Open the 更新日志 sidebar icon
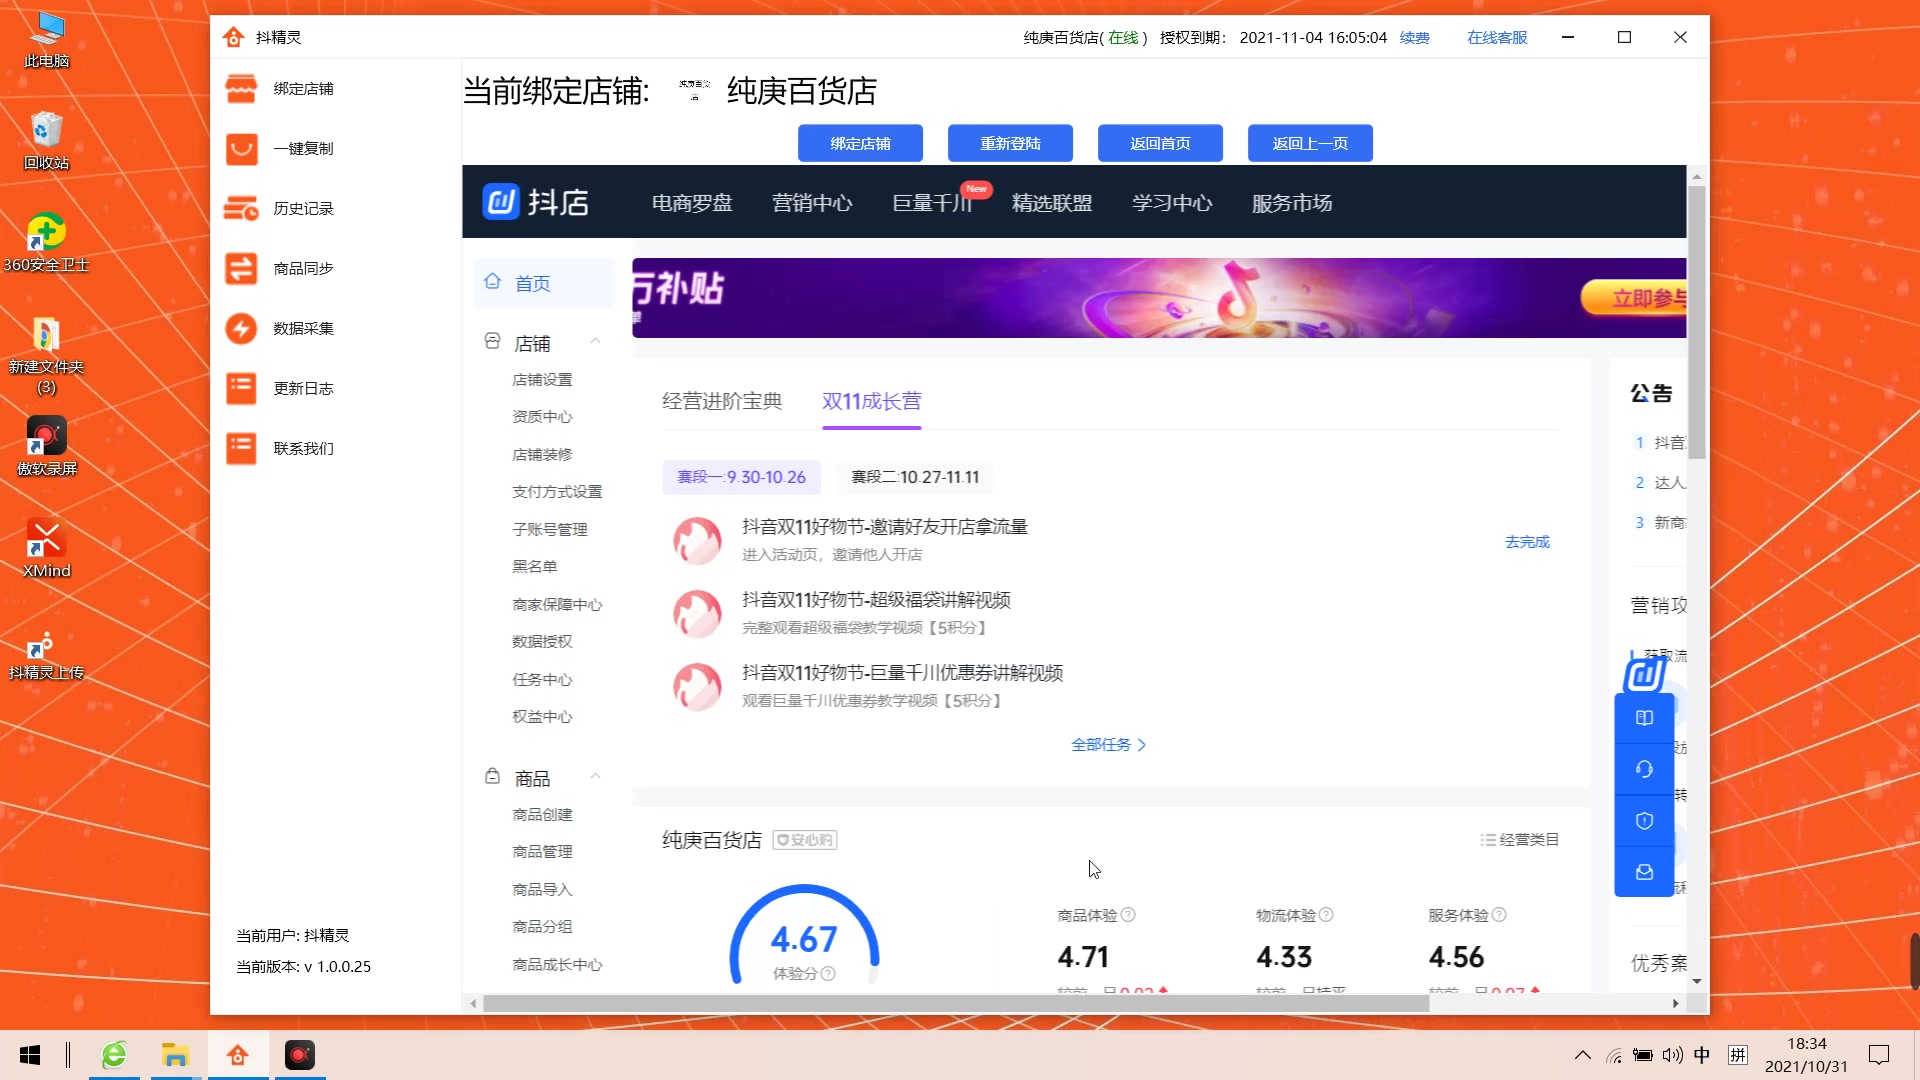 click(241, 389)
